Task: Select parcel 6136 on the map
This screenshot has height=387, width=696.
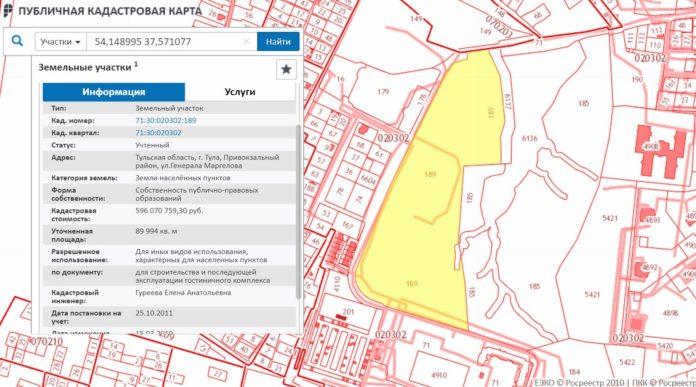Action: click(529, 138)
